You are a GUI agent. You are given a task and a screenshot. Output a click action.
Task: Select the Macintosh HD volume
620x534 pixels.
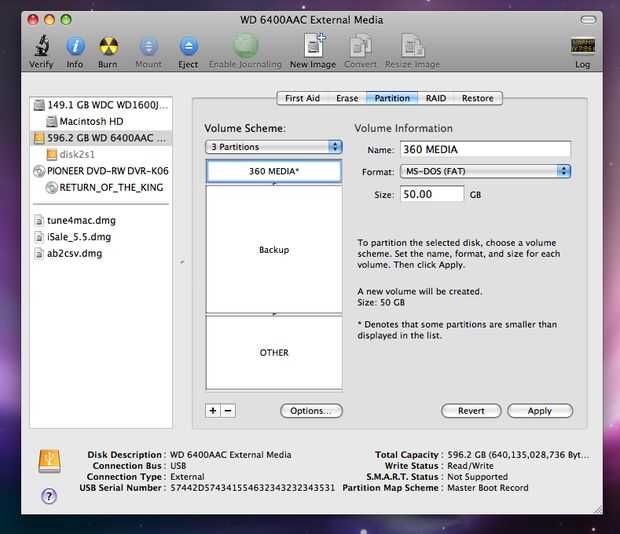click(101, 122)
